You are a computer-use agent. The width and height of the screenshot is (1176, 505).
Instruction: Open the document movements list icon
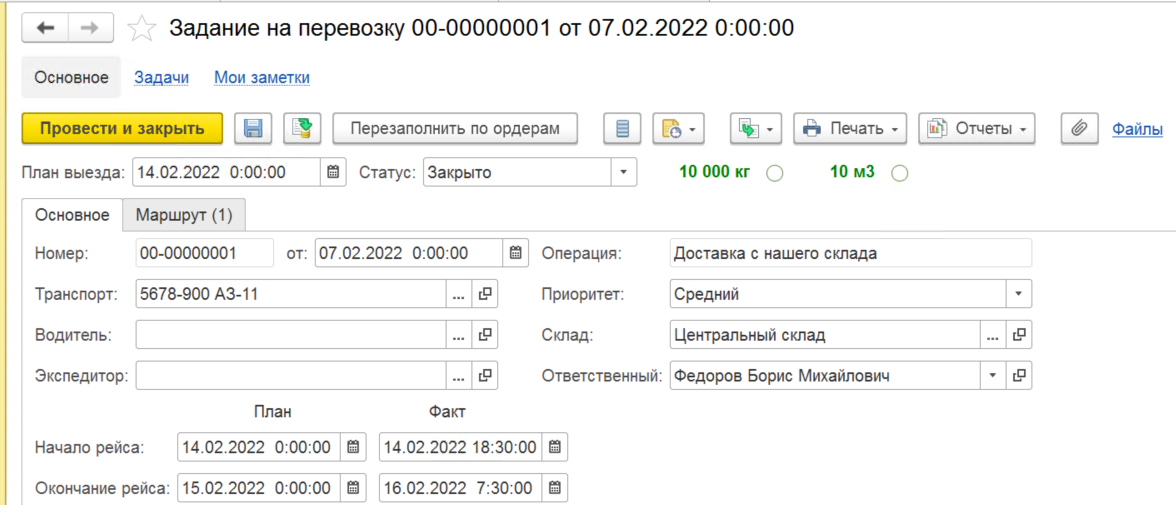[x=623, y=128]
